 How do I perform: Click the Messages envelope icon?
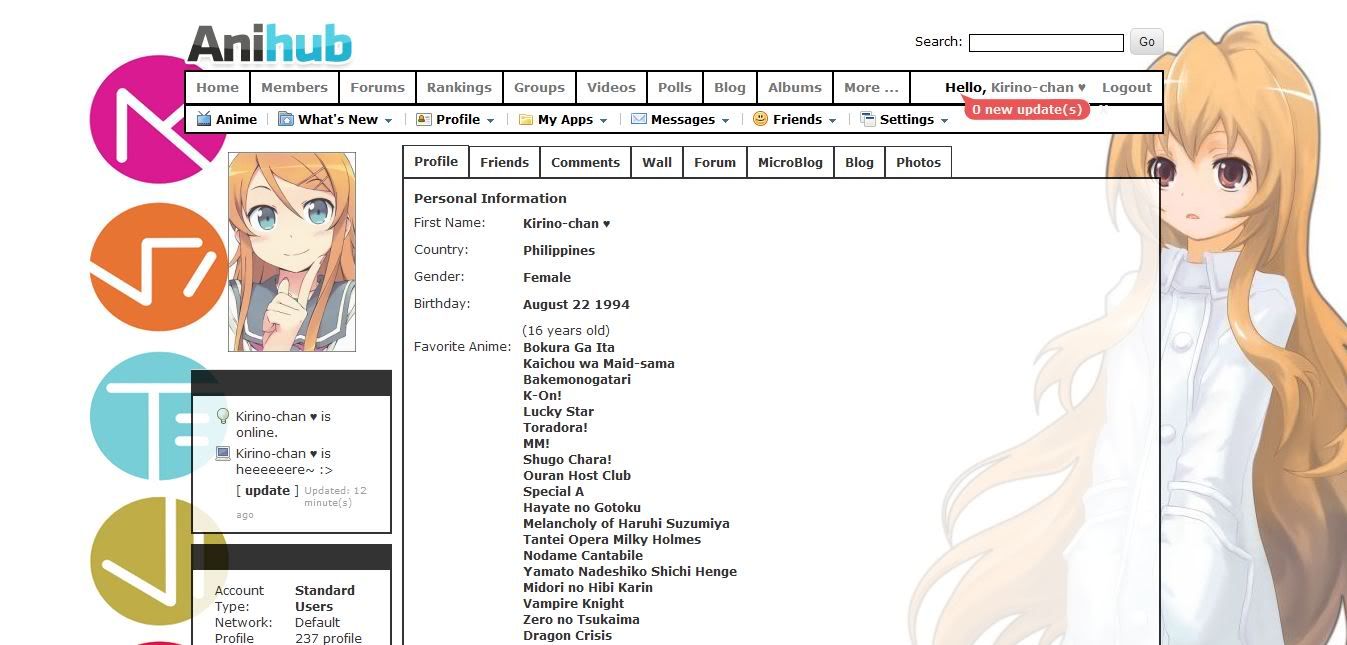click(639, 119)
